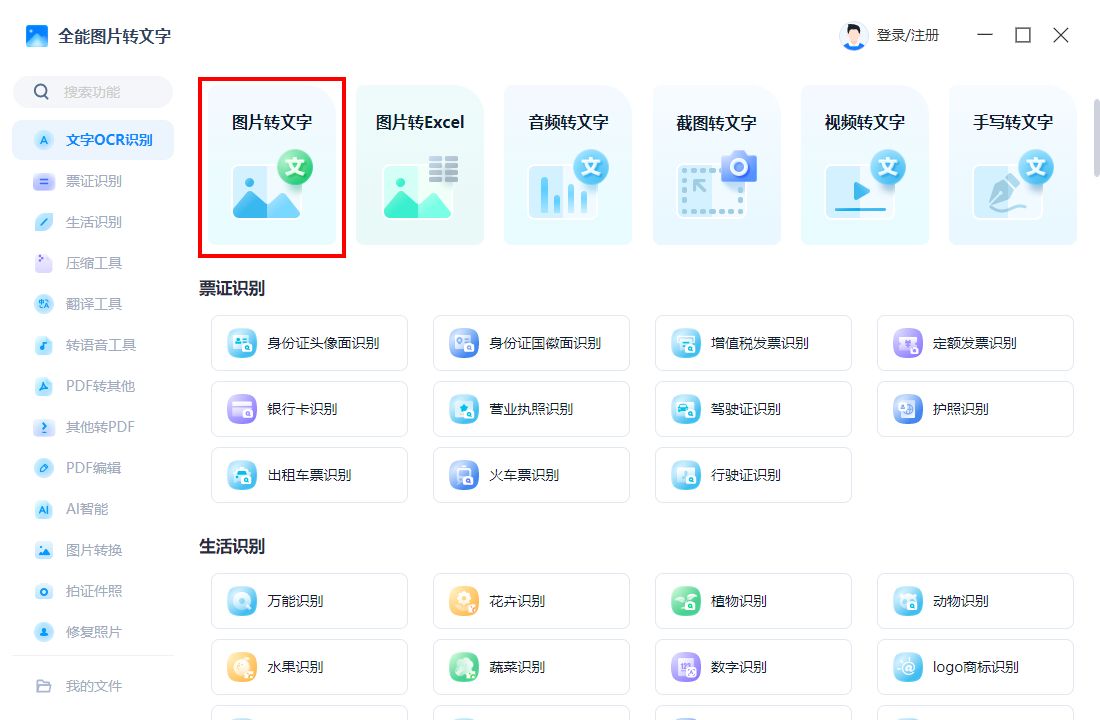Screen dimensions: 1100x720
Task: Open 身份证国徽面识别
Action: 531,343
